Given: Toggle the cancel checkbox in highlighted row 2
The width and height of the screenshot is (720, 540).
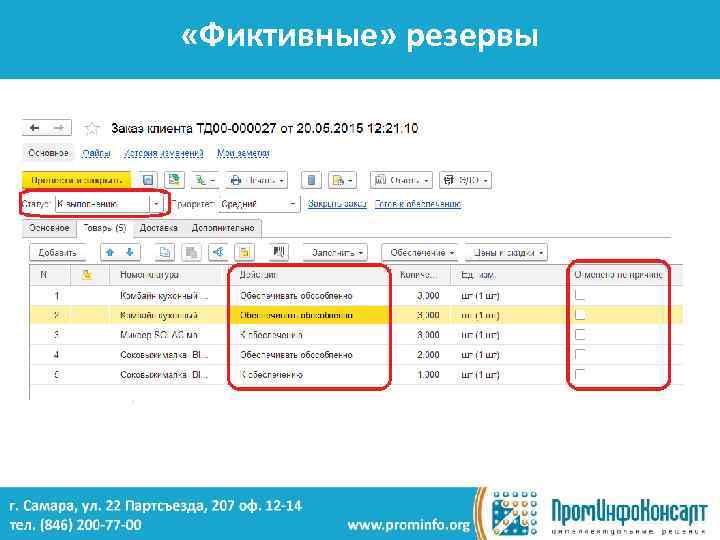Looking at the screenshot, I should (579, 315).
